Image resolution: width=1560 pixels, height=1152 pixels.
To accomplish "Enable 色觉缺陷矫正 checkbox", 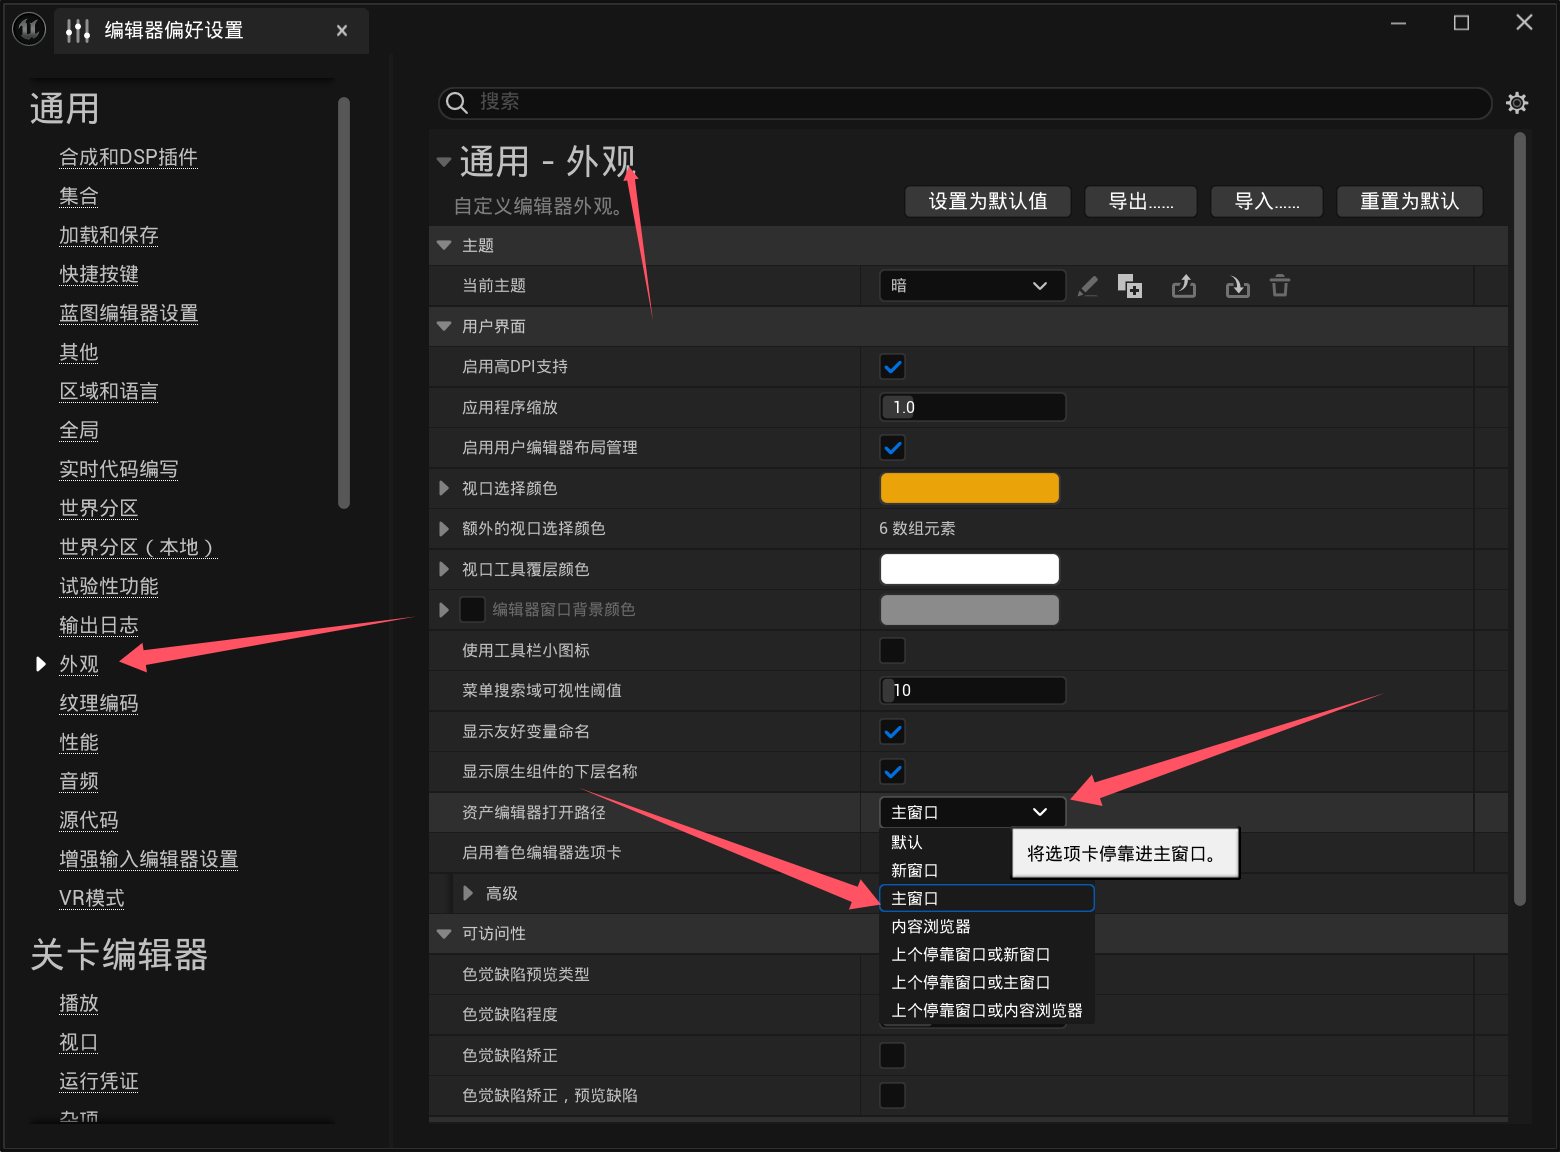I will pyautogui.click(x=892, y=1055).
